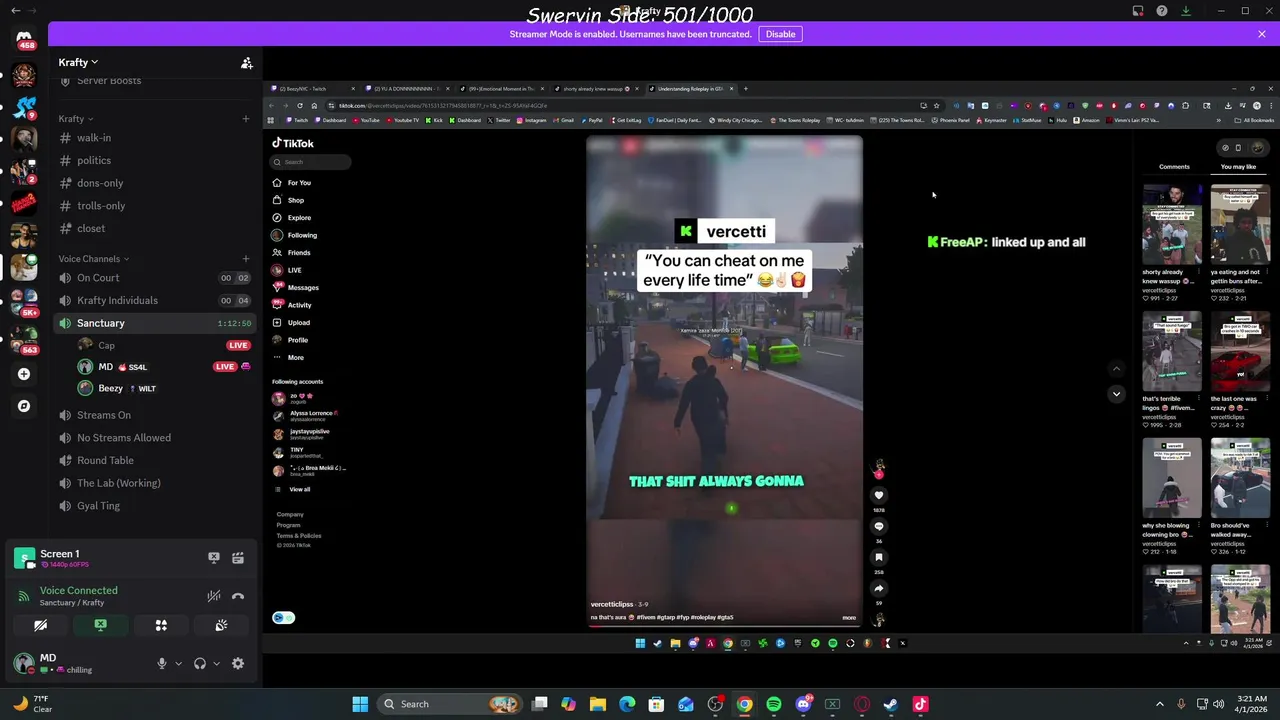
Task: Open Windows Start menu
Action: [360, 704]
